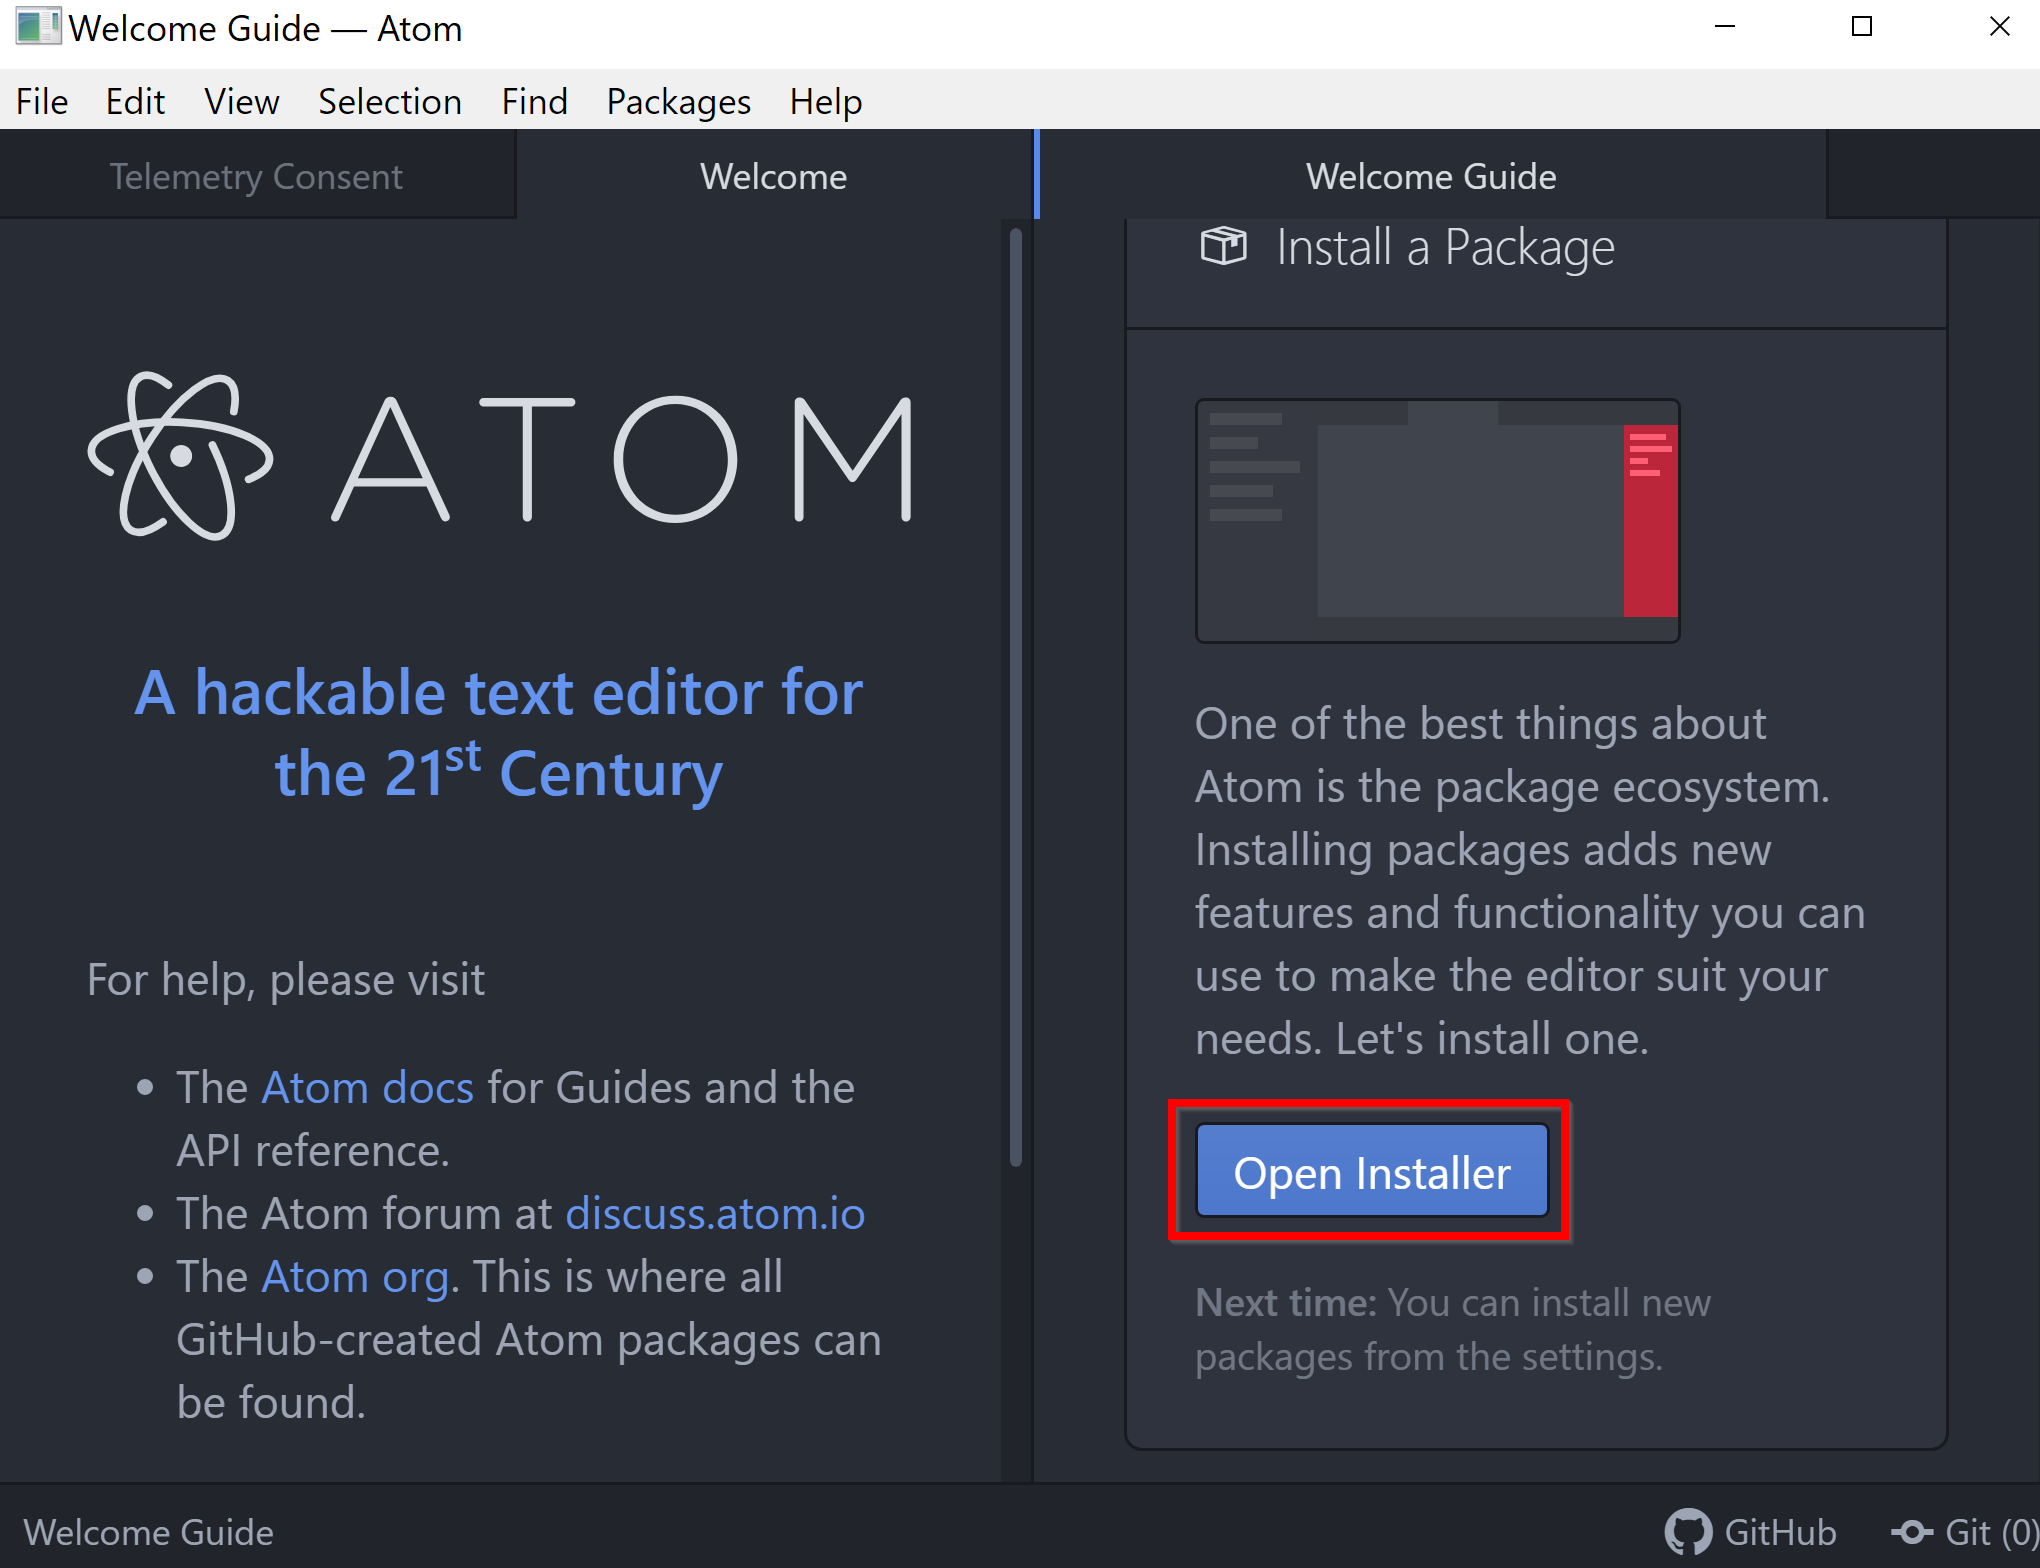Viewport: 2040px width, 1568px height.
Task: Open the Git (0) panel from status bar
Action: pos(1965,1531)
